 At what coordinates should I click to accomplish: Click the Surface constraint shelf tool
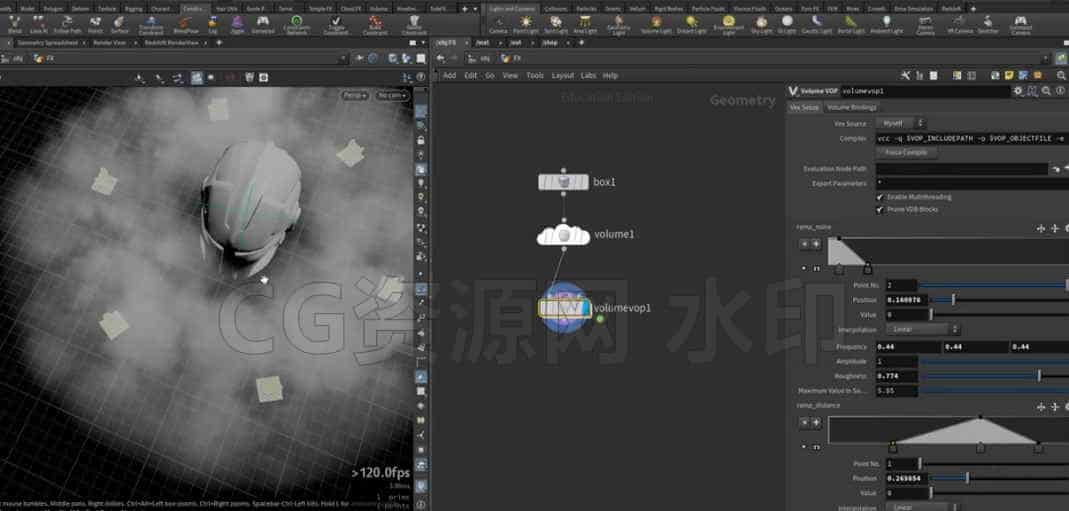120,25
